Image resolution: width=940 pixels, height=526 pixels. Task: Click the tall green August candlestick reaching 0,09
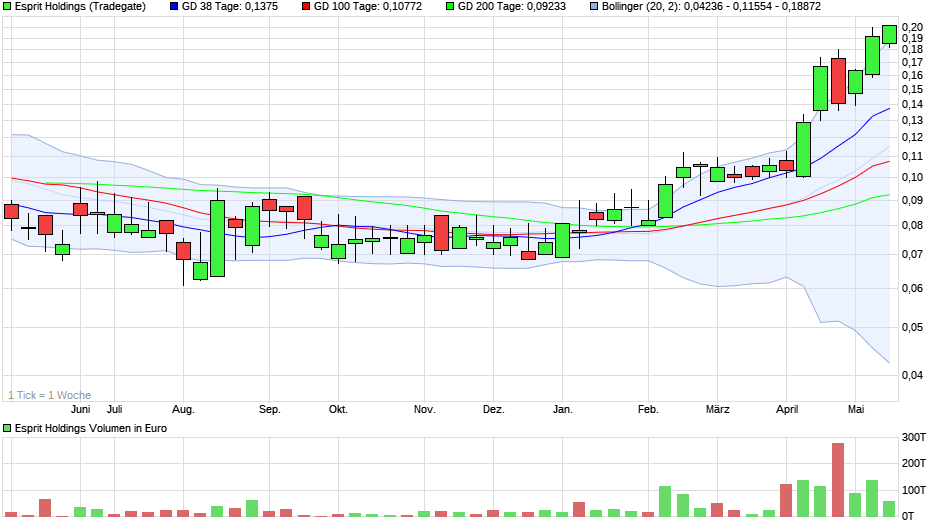[x=217, y=239]
